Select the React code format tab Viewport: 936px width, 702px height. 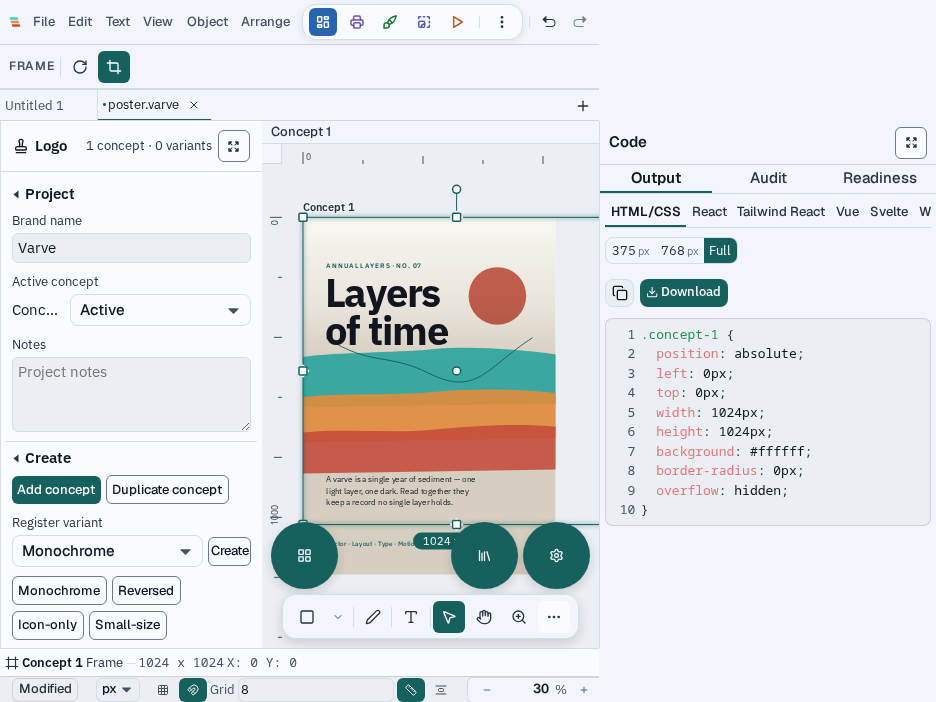pos(709,212)
